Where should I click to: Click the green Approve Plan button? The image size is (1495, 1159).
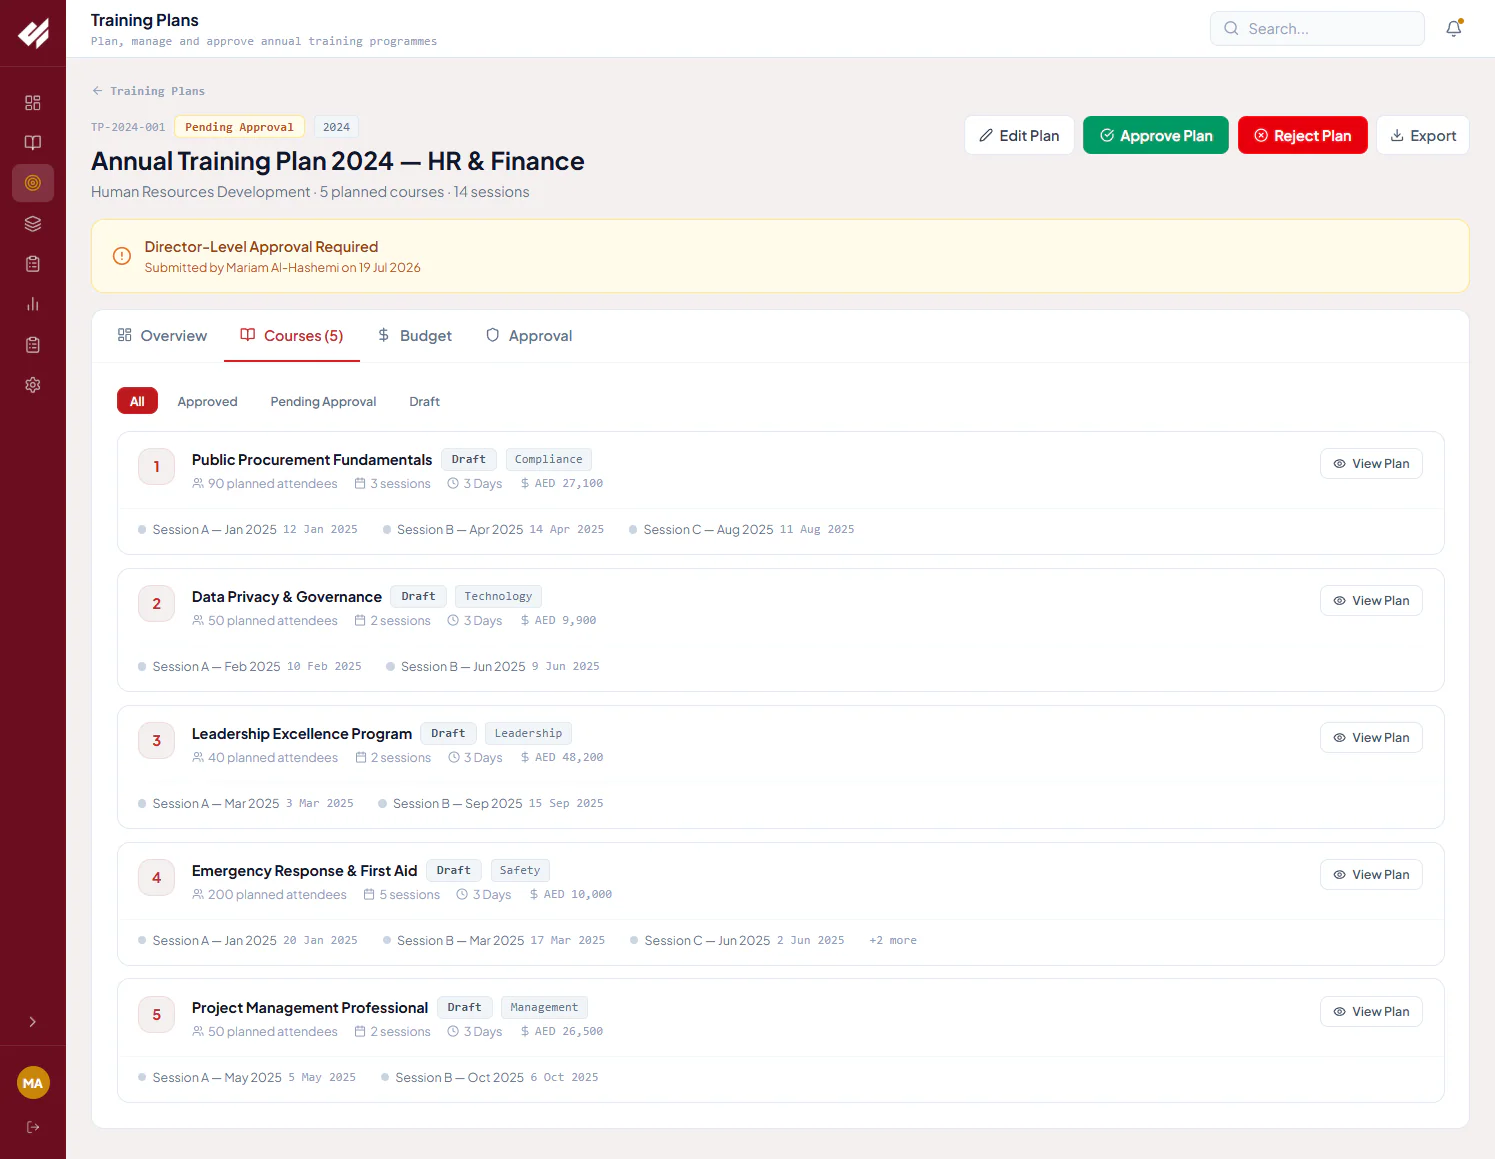1156,135
